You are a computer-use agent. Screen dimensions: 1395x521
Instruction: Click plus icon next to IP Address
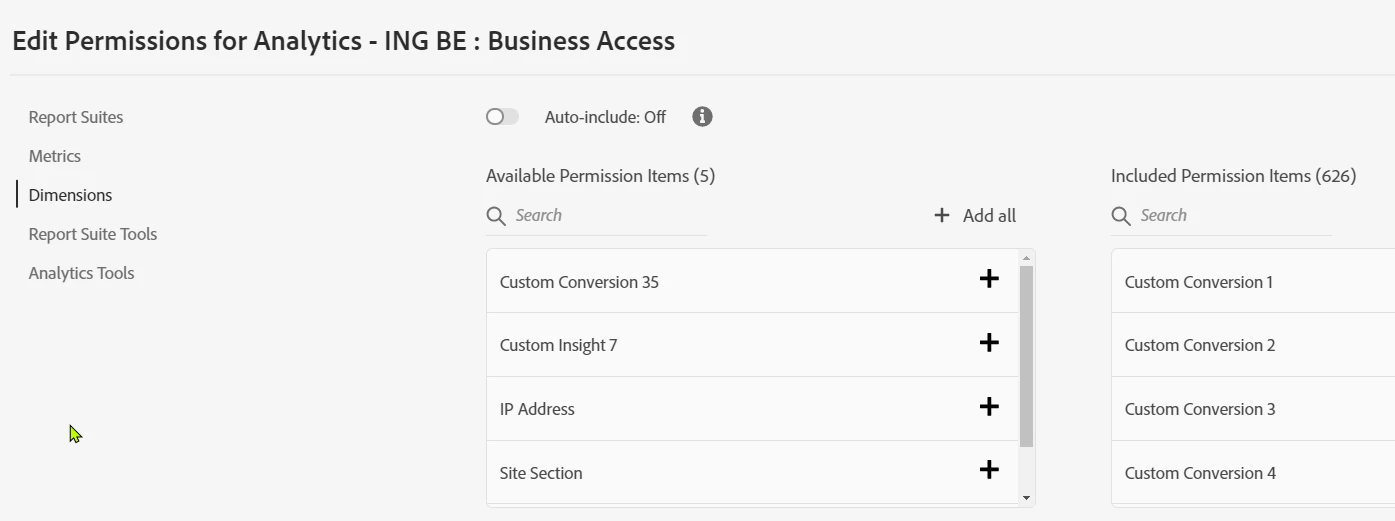(988, 406)
